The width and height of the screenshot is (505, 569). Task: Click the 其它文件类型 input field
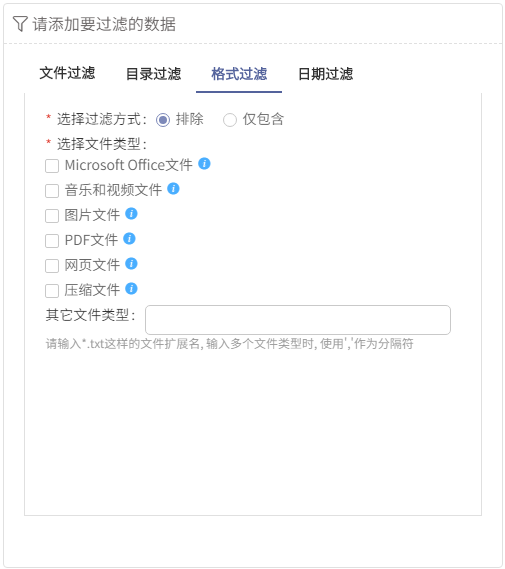point(298,320)
